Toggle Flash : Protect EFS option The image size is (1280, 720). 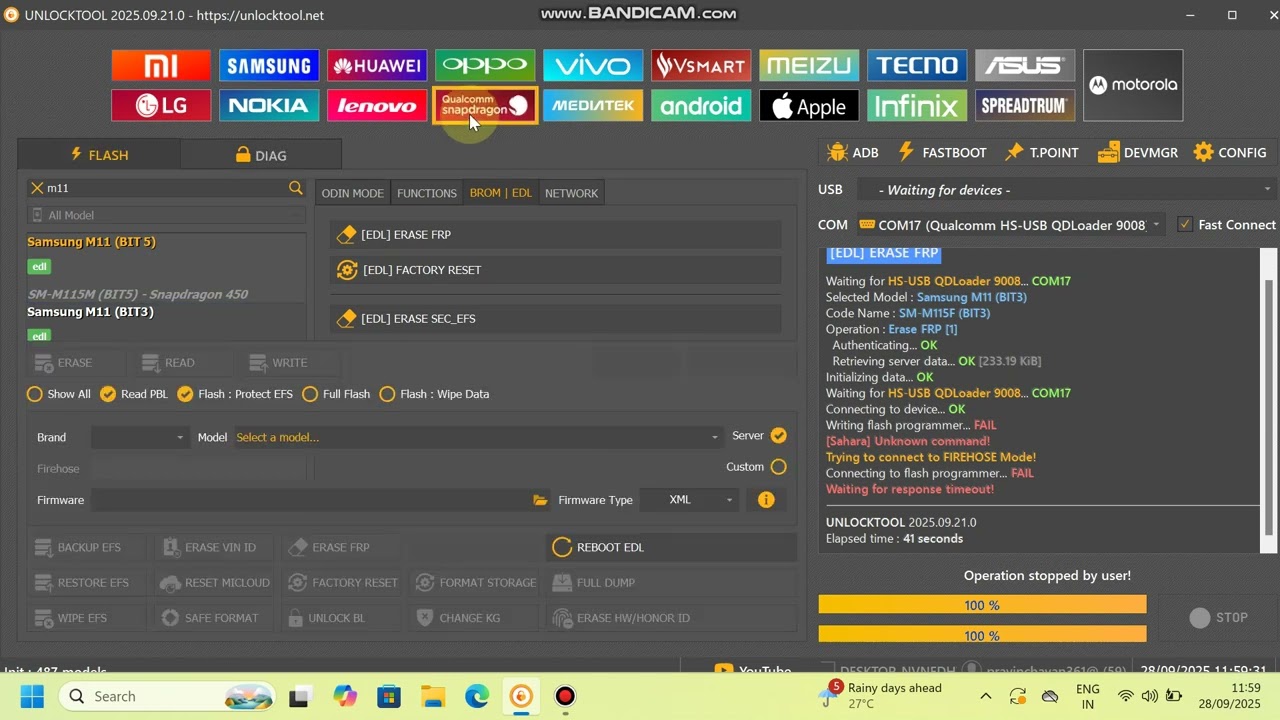[235, 394]
